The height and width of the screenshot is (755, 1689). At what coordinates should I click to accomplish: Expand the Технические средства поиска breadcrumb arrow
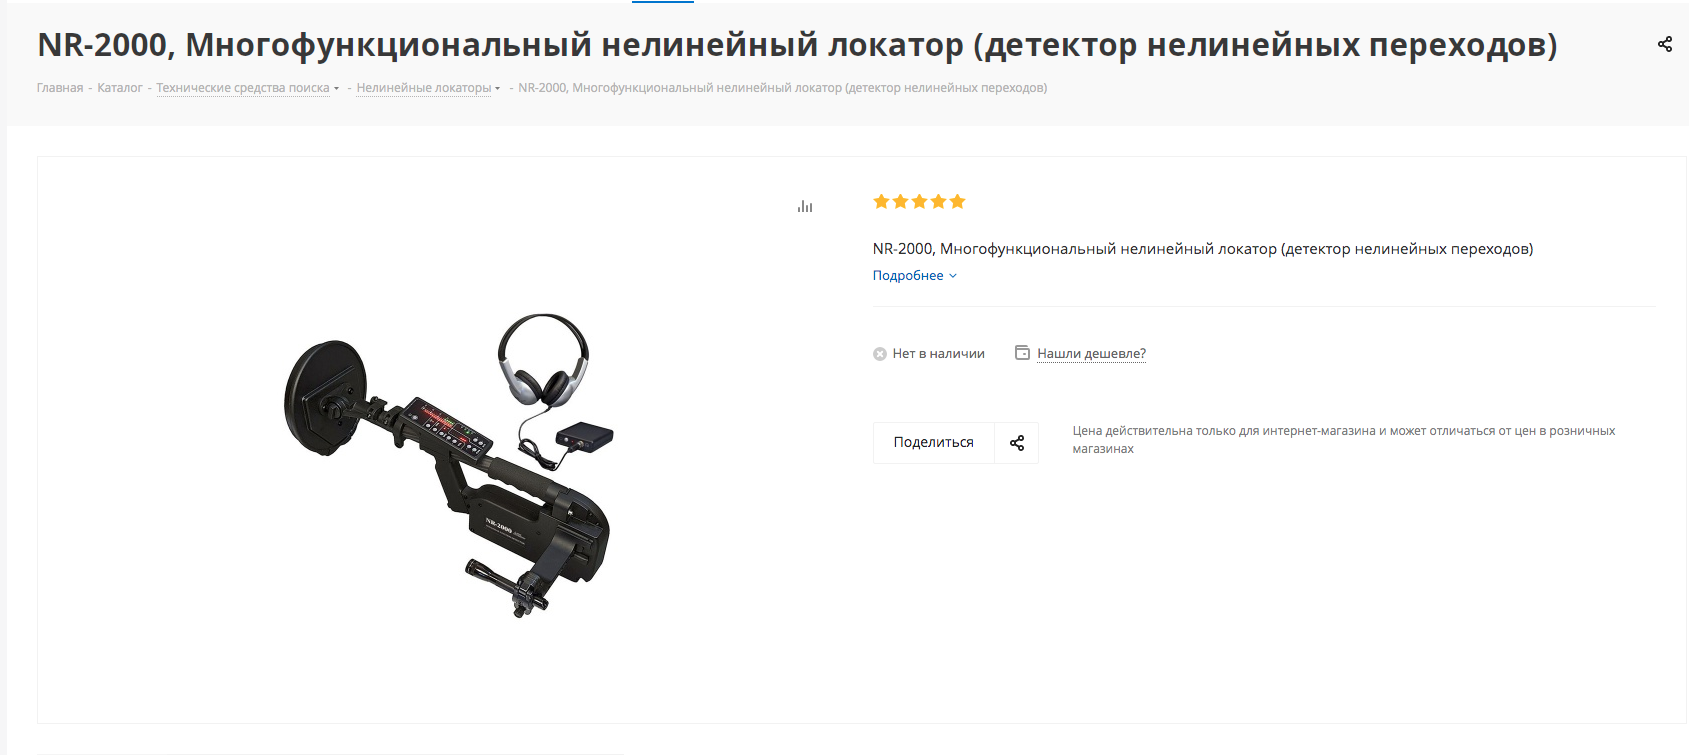(x=336, y=89)
